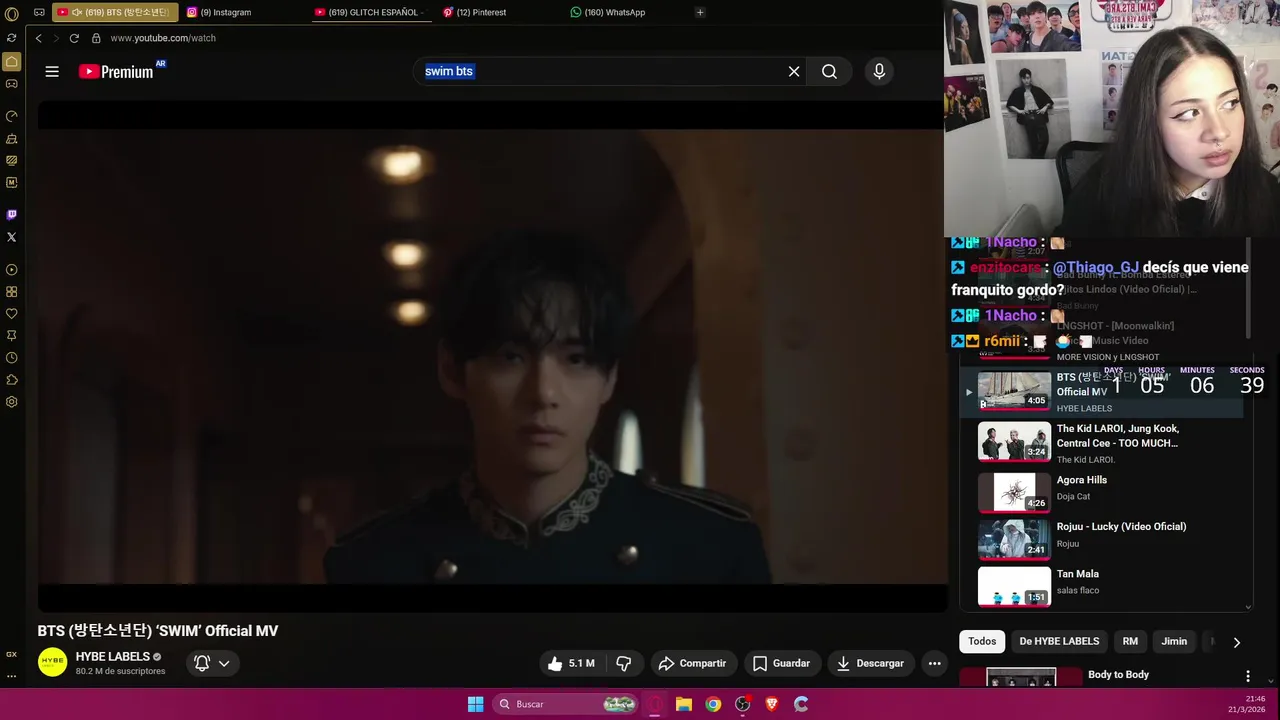
Task: Toggle the notification bell for HYBE LABELS
Action: coord(201,663)
